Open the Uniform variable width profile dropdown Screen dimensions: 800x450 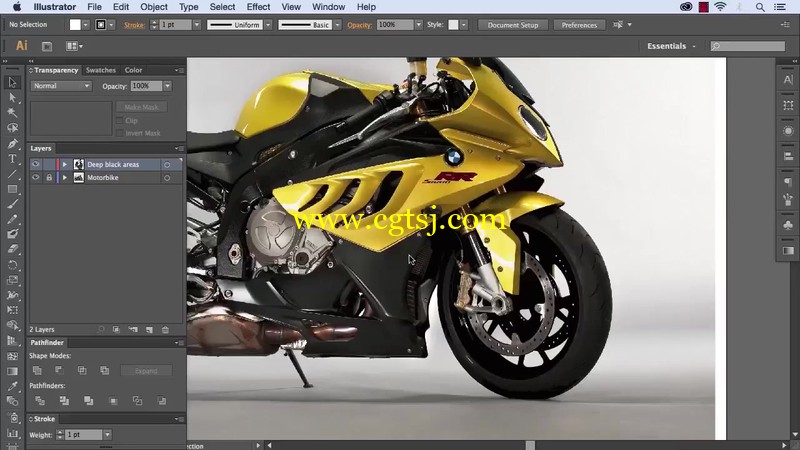tap(268, 24)
